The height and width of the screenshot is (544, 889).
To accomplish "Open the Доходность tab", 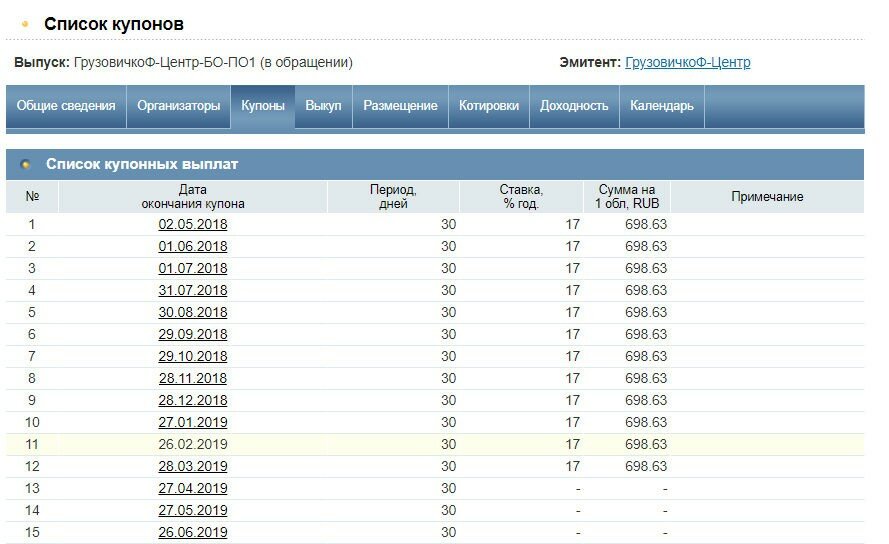I will click(574, 106).
